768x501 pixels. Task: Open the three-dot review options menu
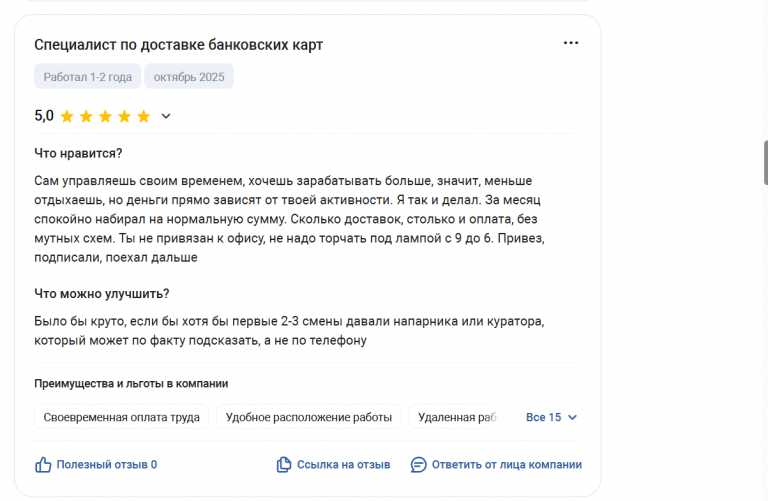point(571,43)
